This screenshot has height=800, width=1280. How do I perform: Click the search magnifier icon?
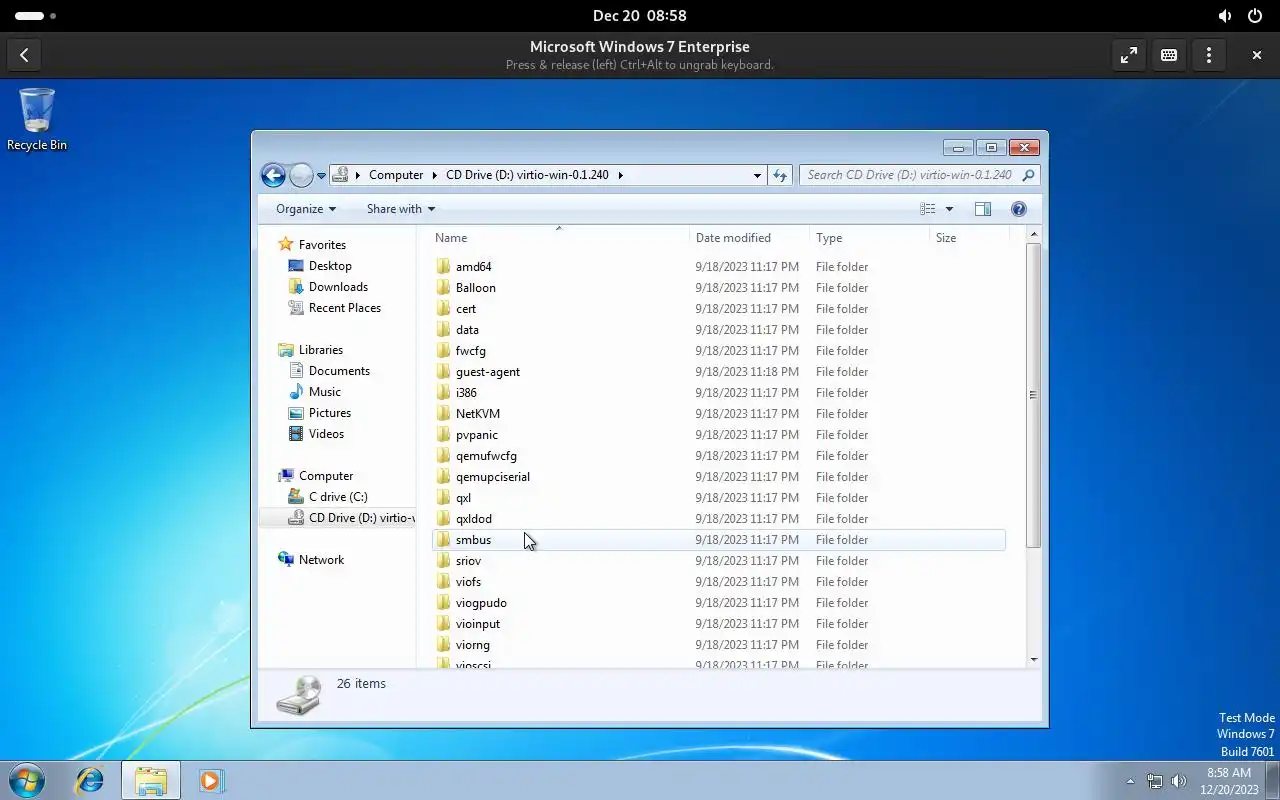point(1028,175)
